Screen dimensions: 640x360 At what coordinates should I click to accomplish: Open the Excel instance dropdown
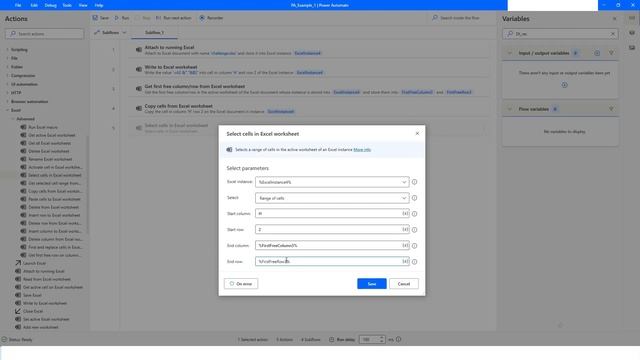click(332, 182)
